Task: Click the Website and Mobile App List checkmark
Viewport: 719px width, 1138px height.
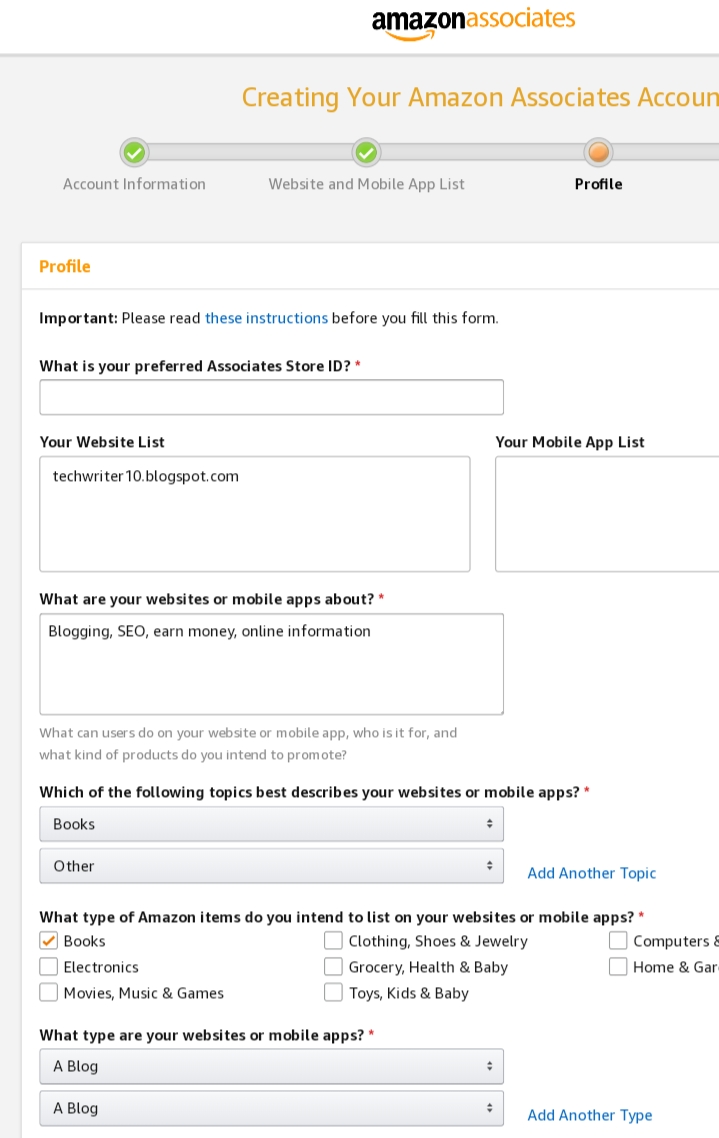Action: [x=367, y=152]
